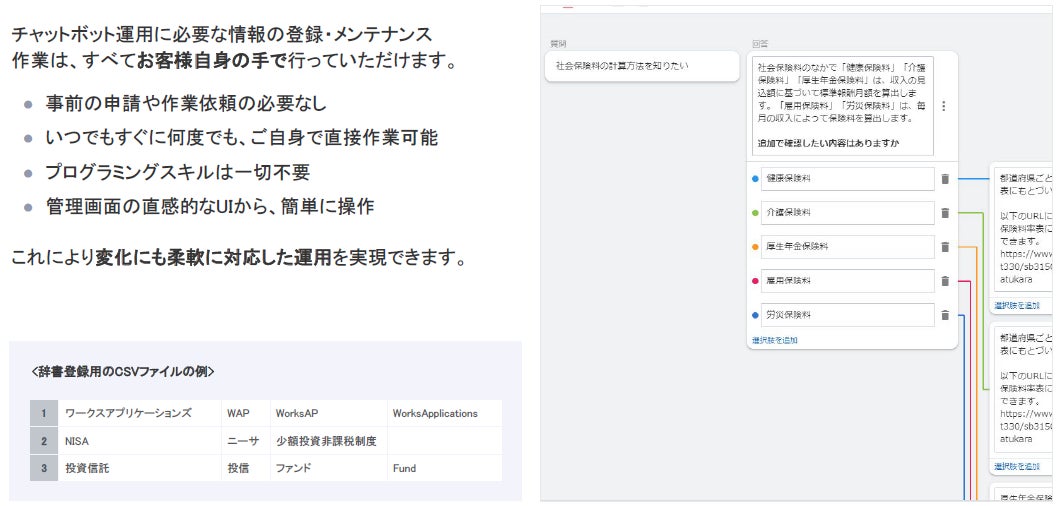Viewport: 1058px width, 506px height.
Task: Click the trash icon next to 労災保険料
Action: coord(945,315)
